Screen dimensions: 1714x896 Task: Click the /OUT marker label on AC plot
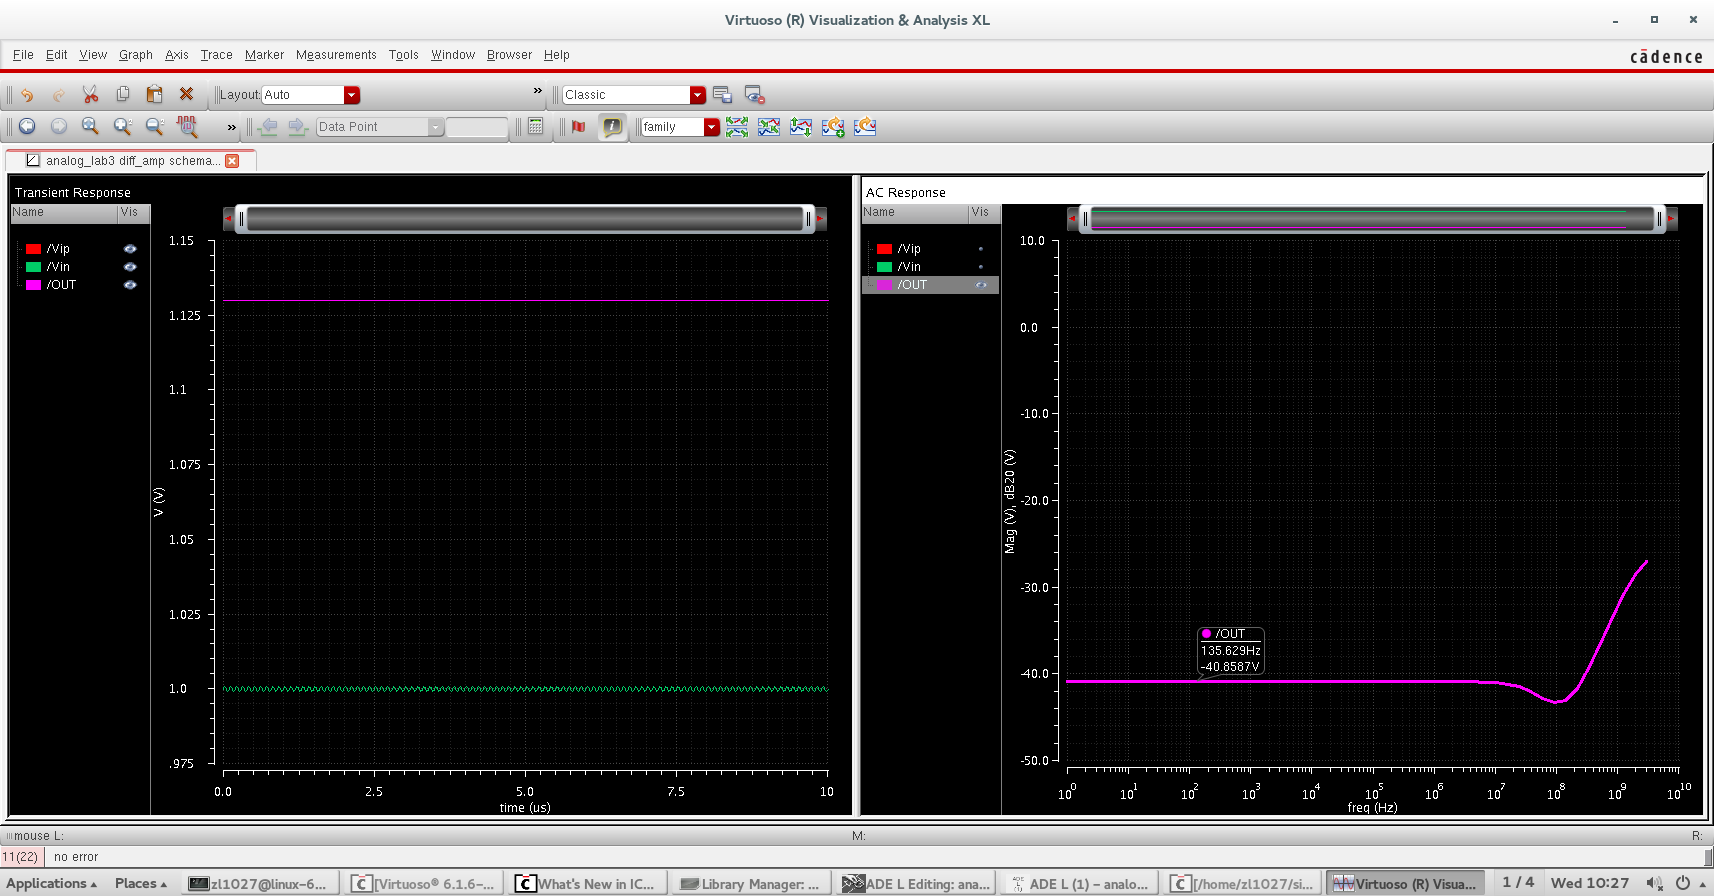click(1231, 650)
